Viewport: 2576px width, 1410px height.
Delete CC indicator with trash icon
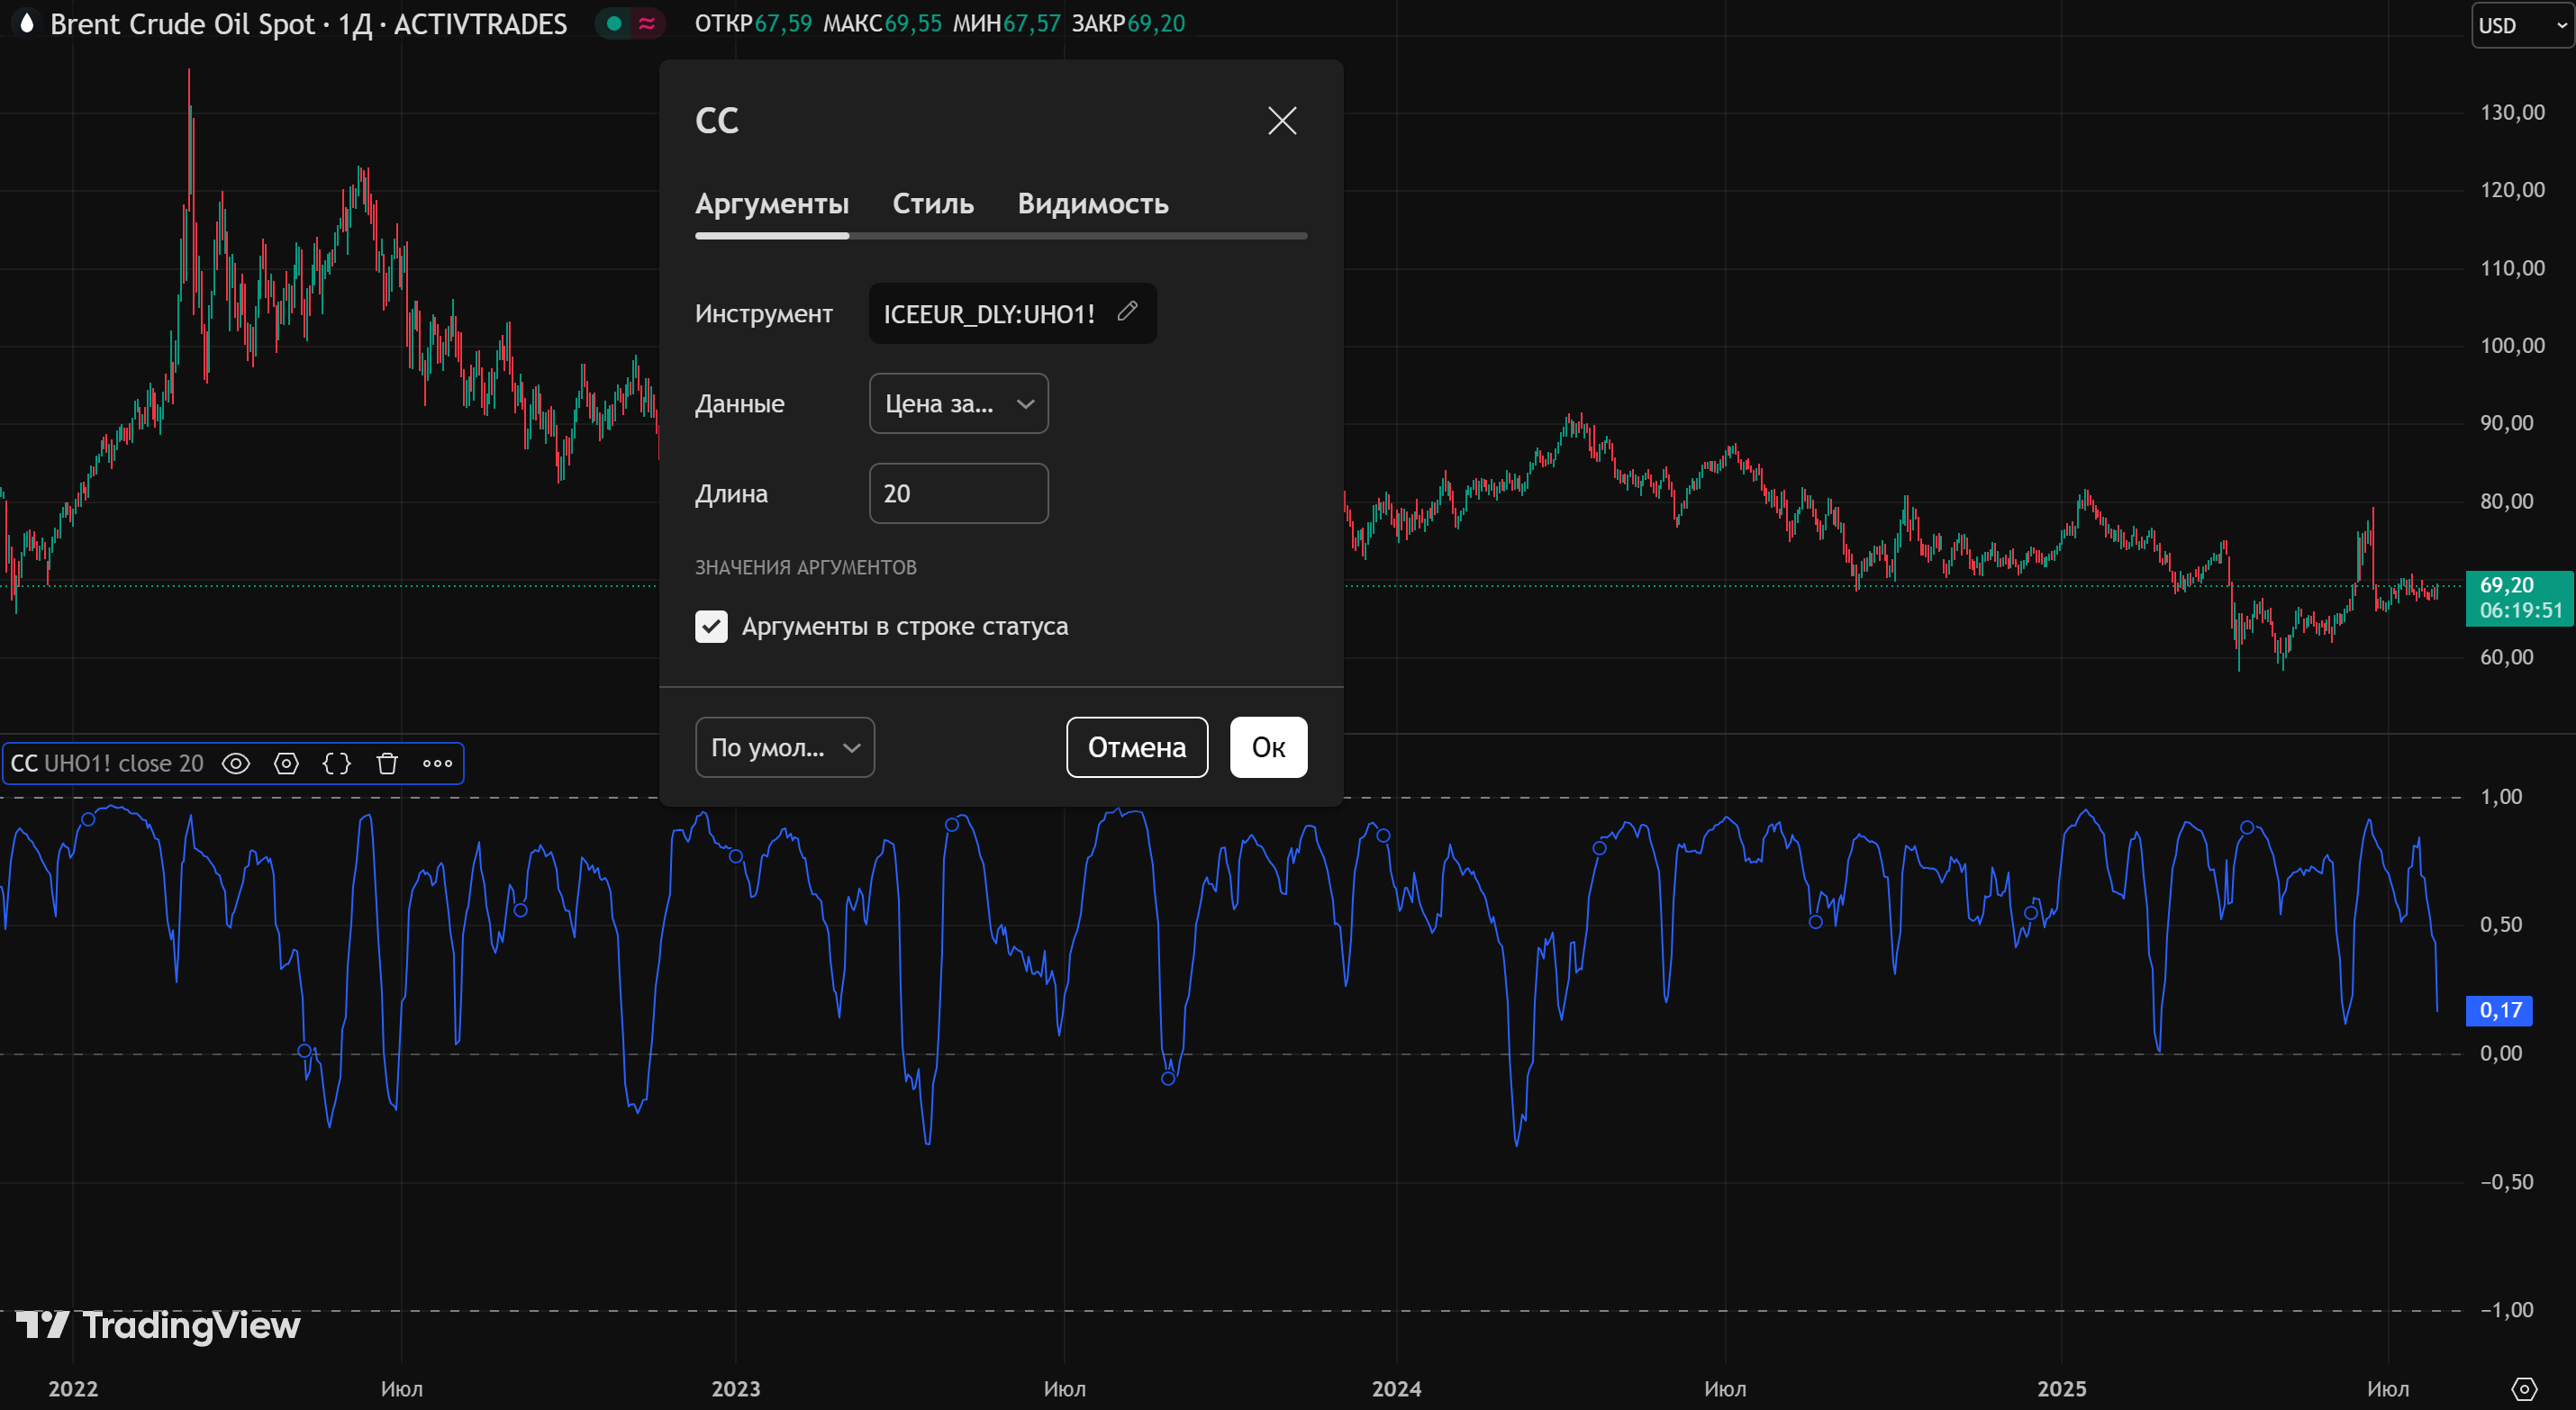tap(387, 764)
